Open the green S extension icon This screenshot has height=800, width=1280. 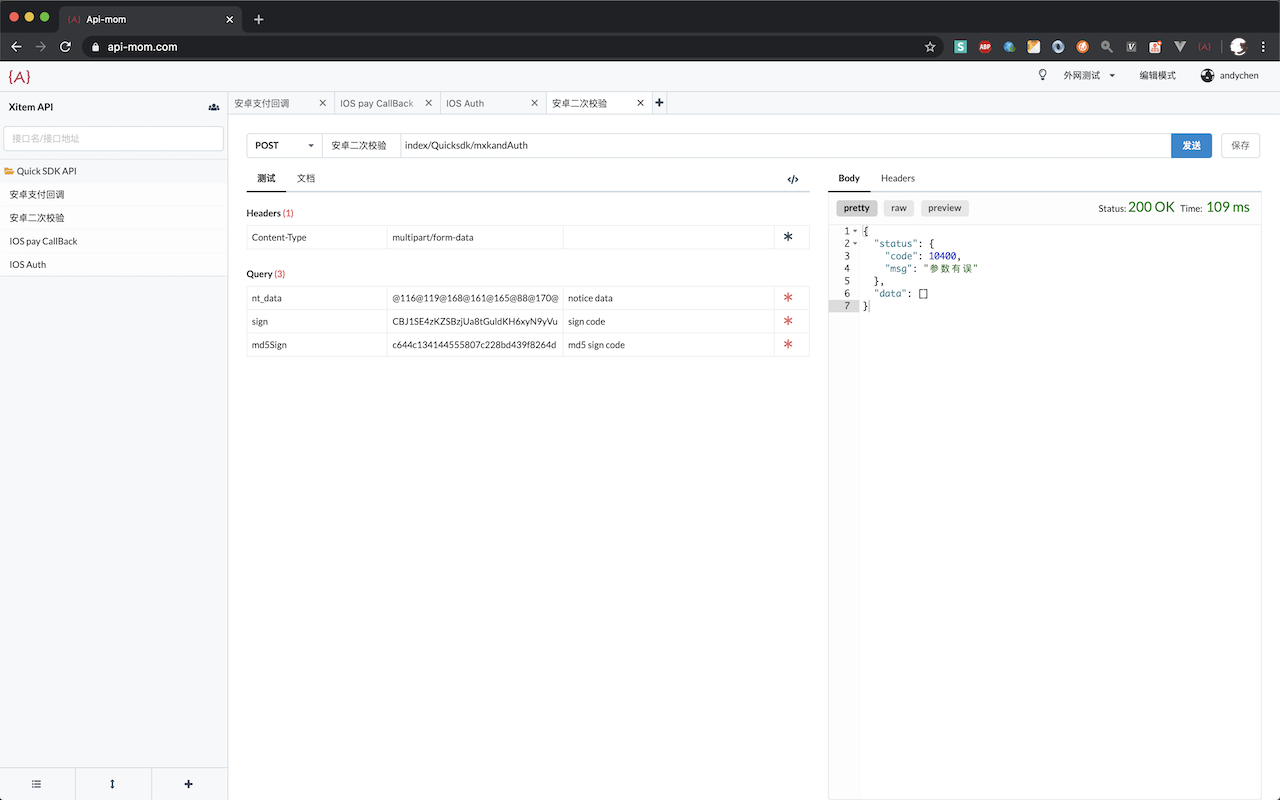click(961, 47)
